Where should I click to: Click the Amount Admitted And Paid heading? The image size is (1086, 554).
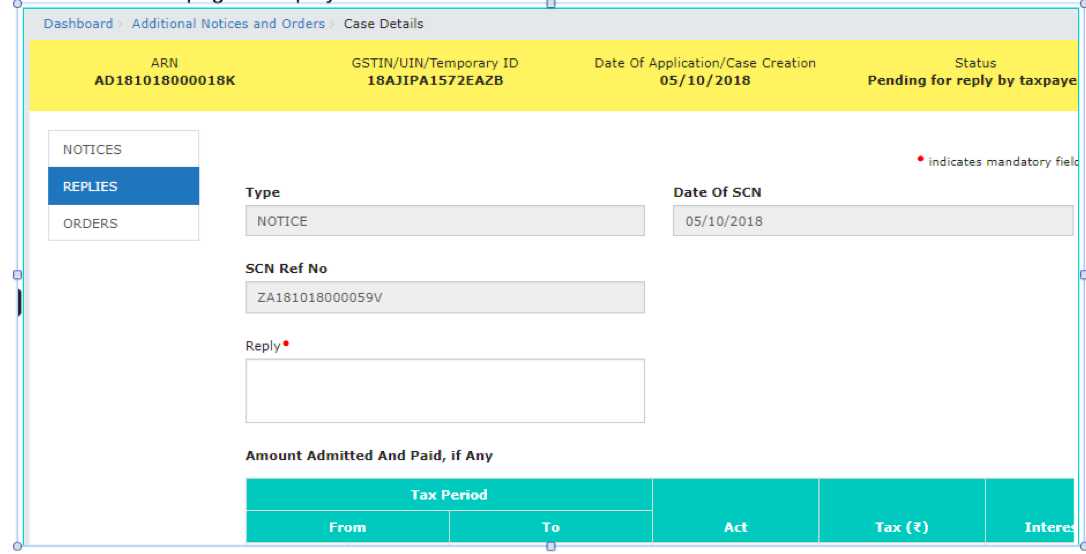coord(369,456)
